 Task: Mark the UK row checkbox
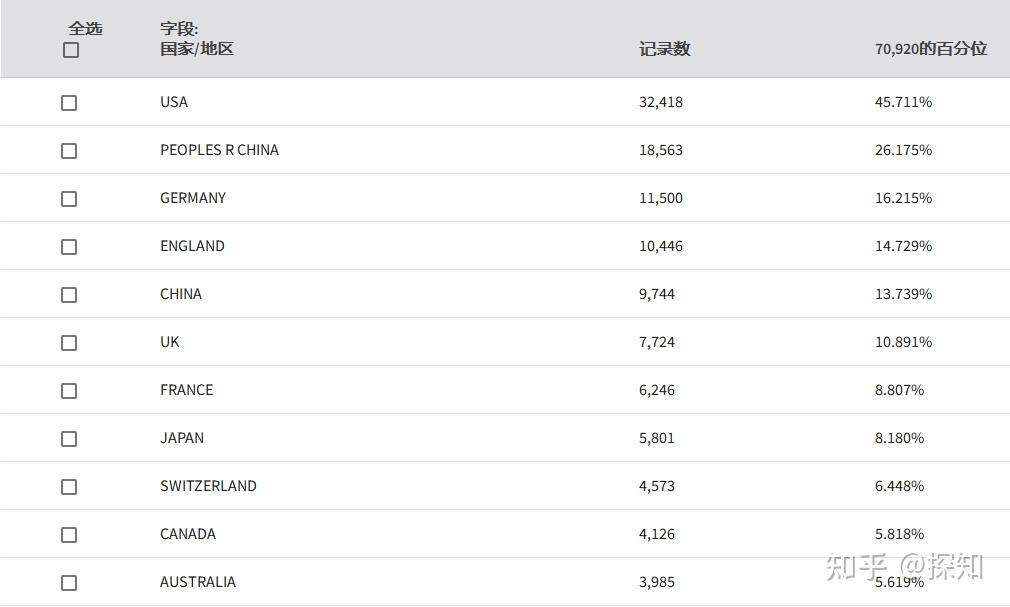tap(69, 343)
